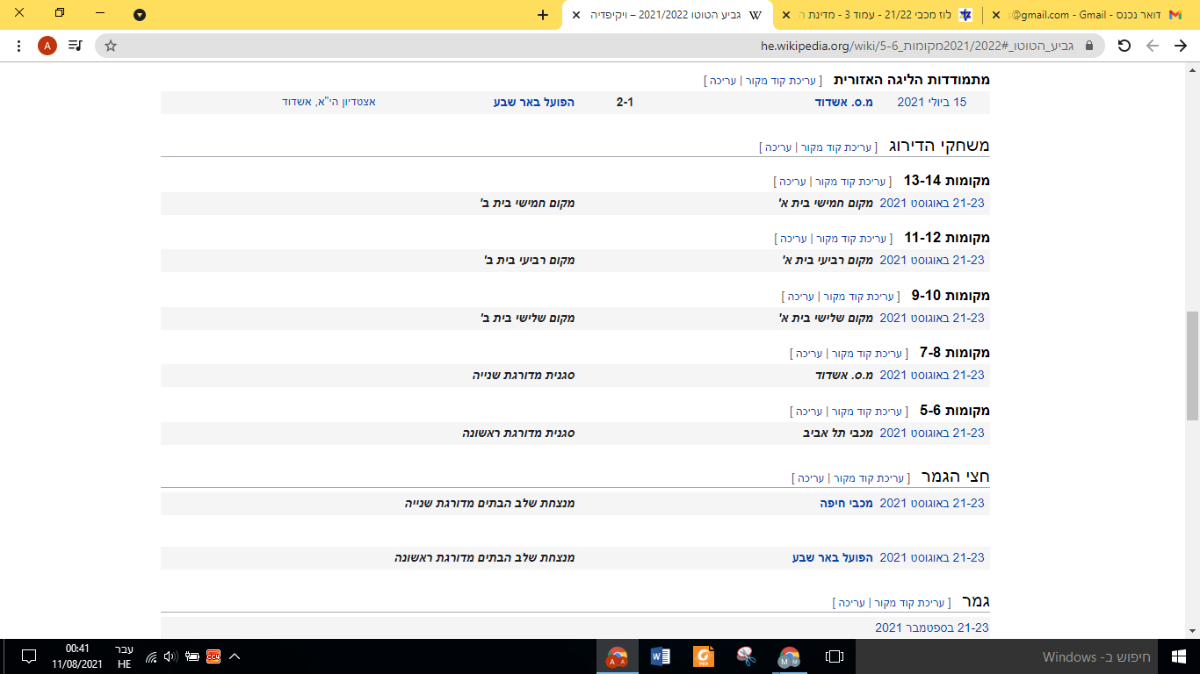
Task: Open מ.ס. אשדוד link in the 2-1 row
Action: coord(844,102)
